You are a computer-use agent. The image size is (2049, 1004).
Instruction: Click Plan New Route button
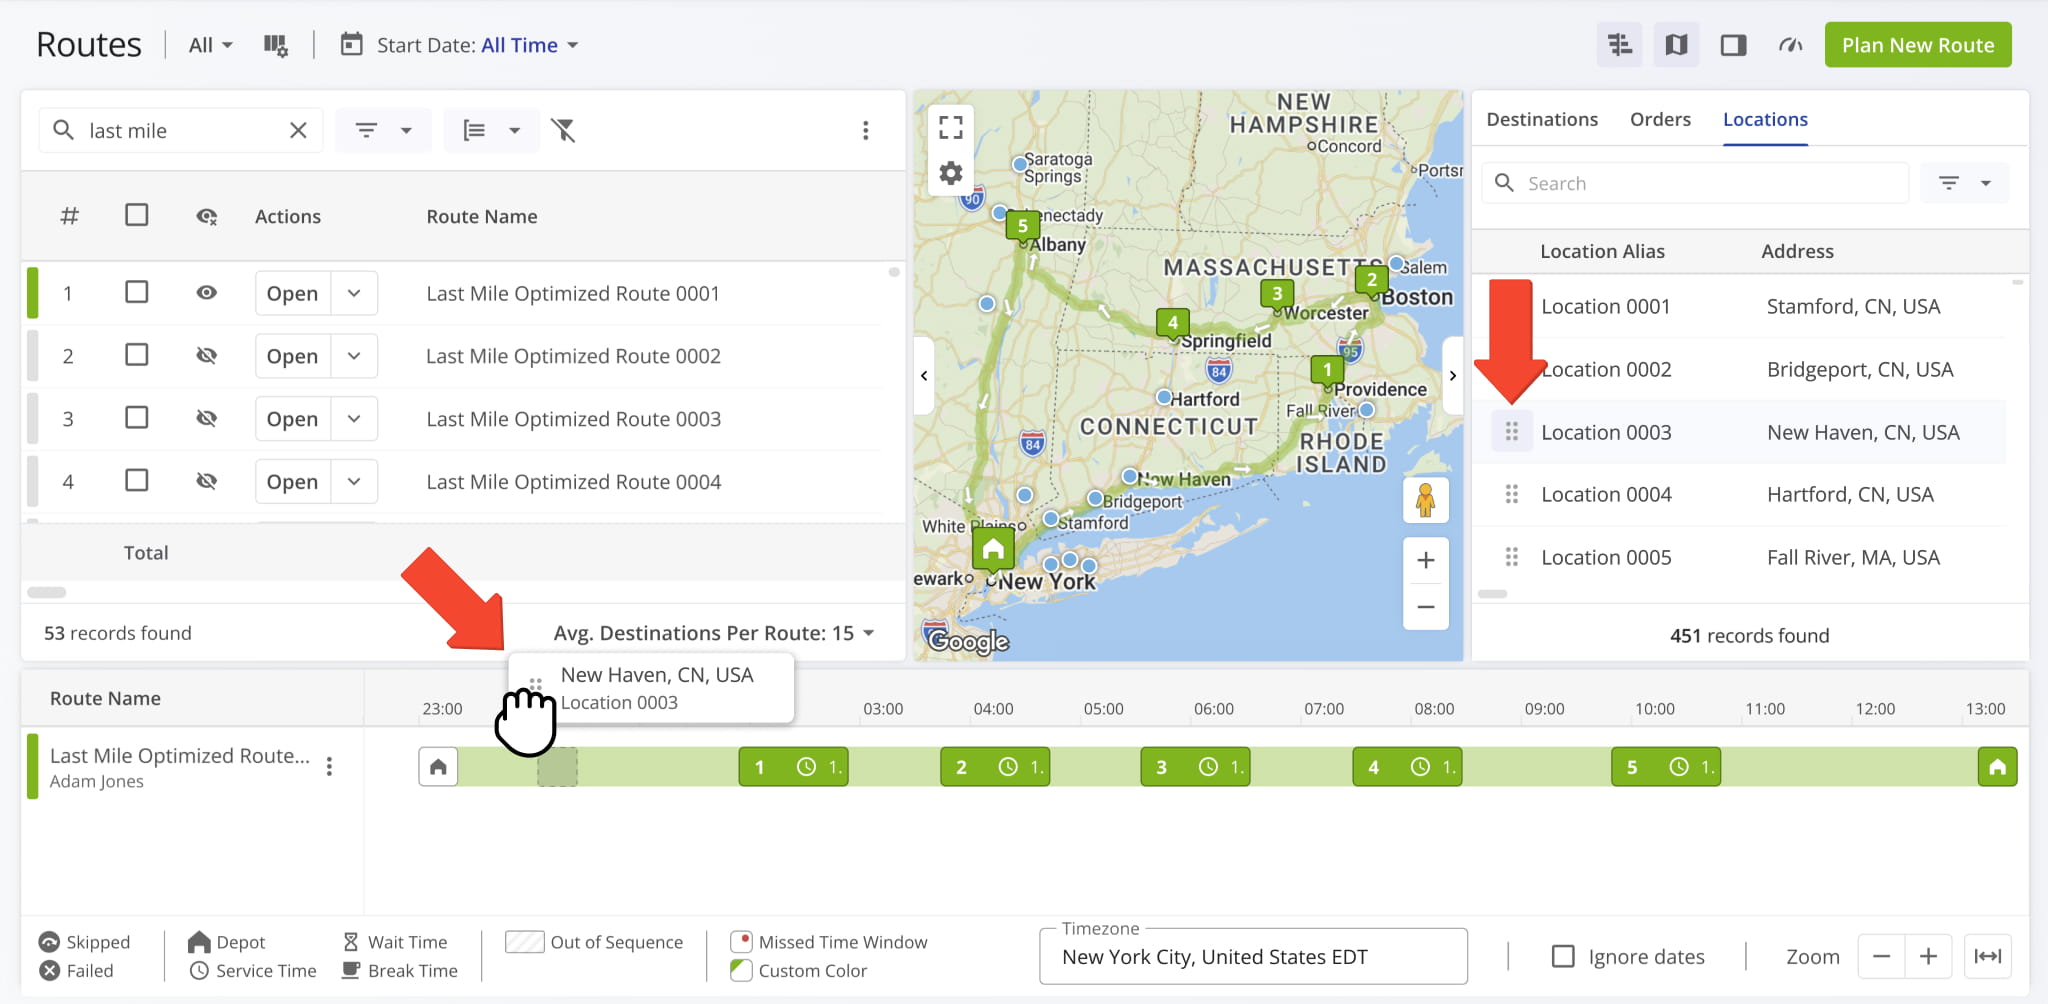1918,45
